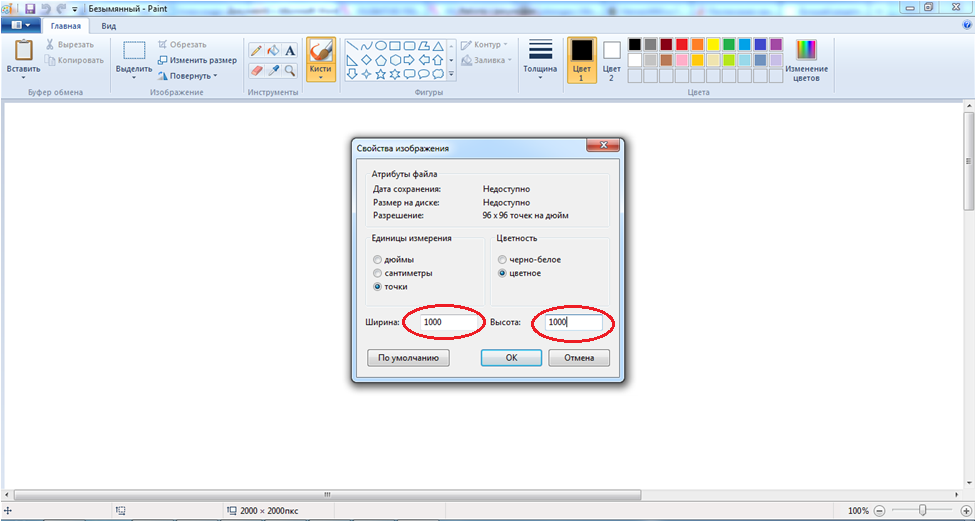Open the Вставить dropdown arrow
The height and width of the screenshot is (521, 976).
click(24, 77)
